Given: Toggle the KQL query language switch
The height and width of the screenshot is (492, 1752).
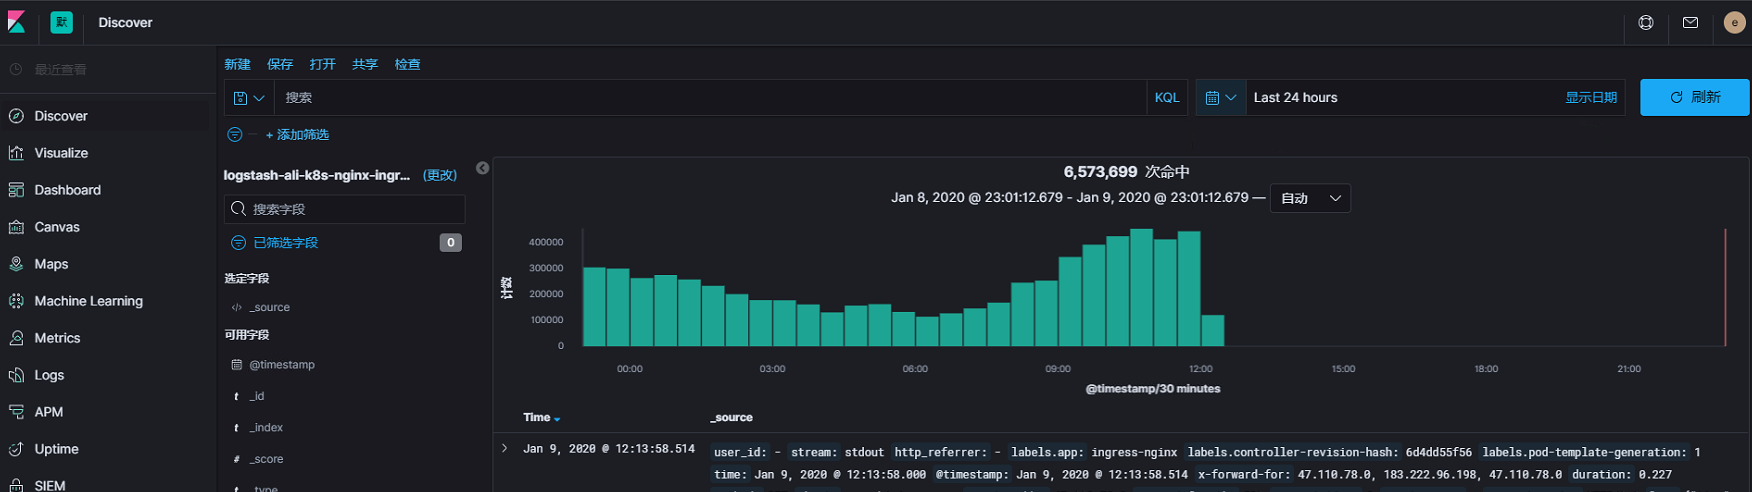Looking at the screenshot, I should click(1167, 98).
